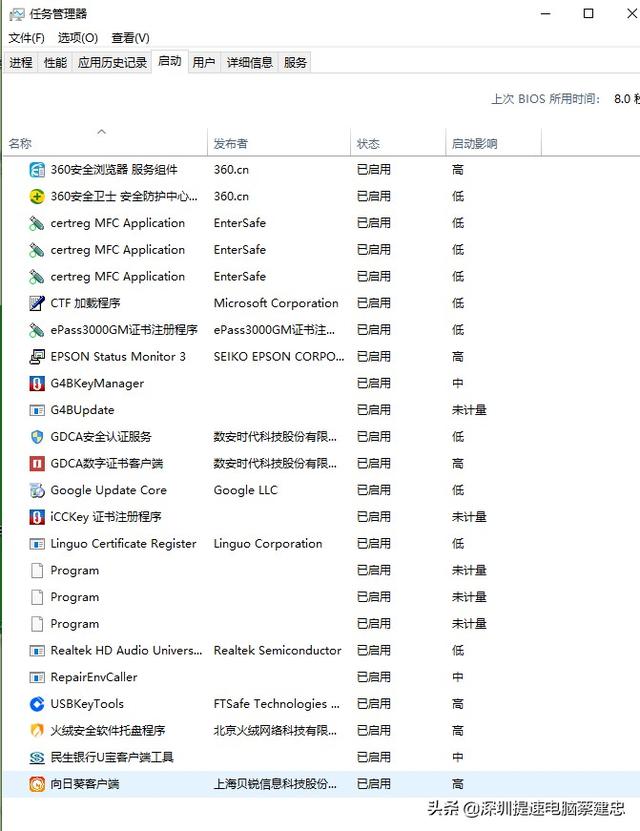
Task: Sort by the 发布者 column header
Action: pos(279,143)
